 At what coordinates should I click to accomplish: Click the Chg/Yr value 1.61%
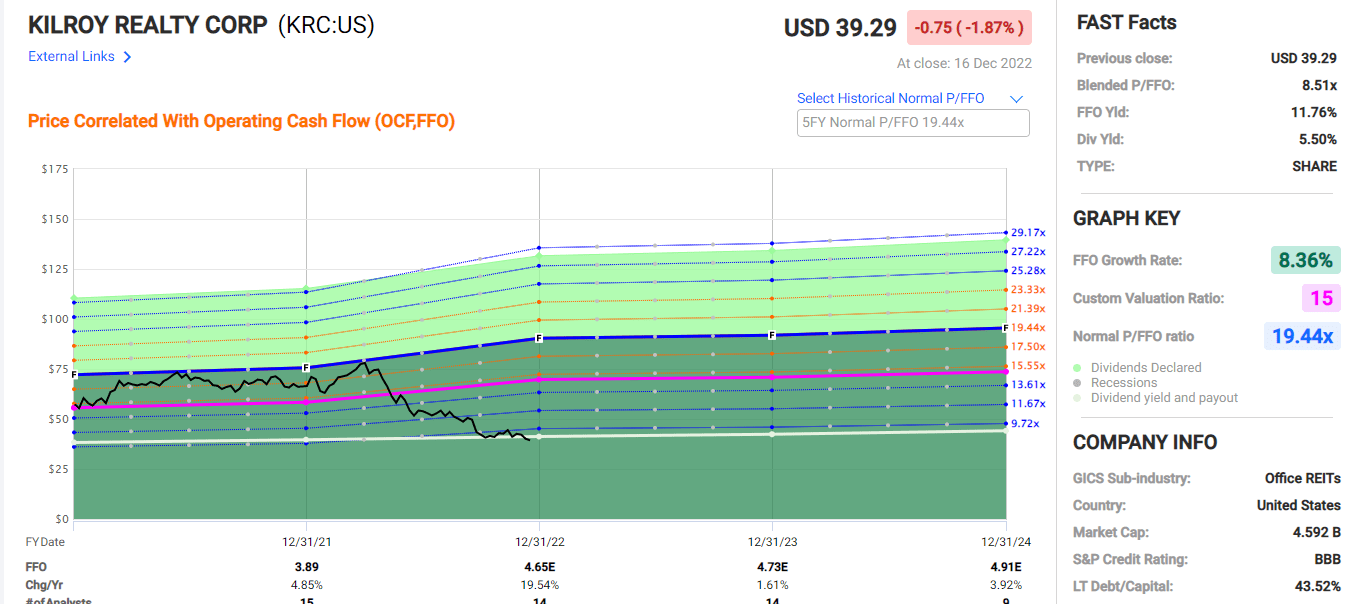773,584
